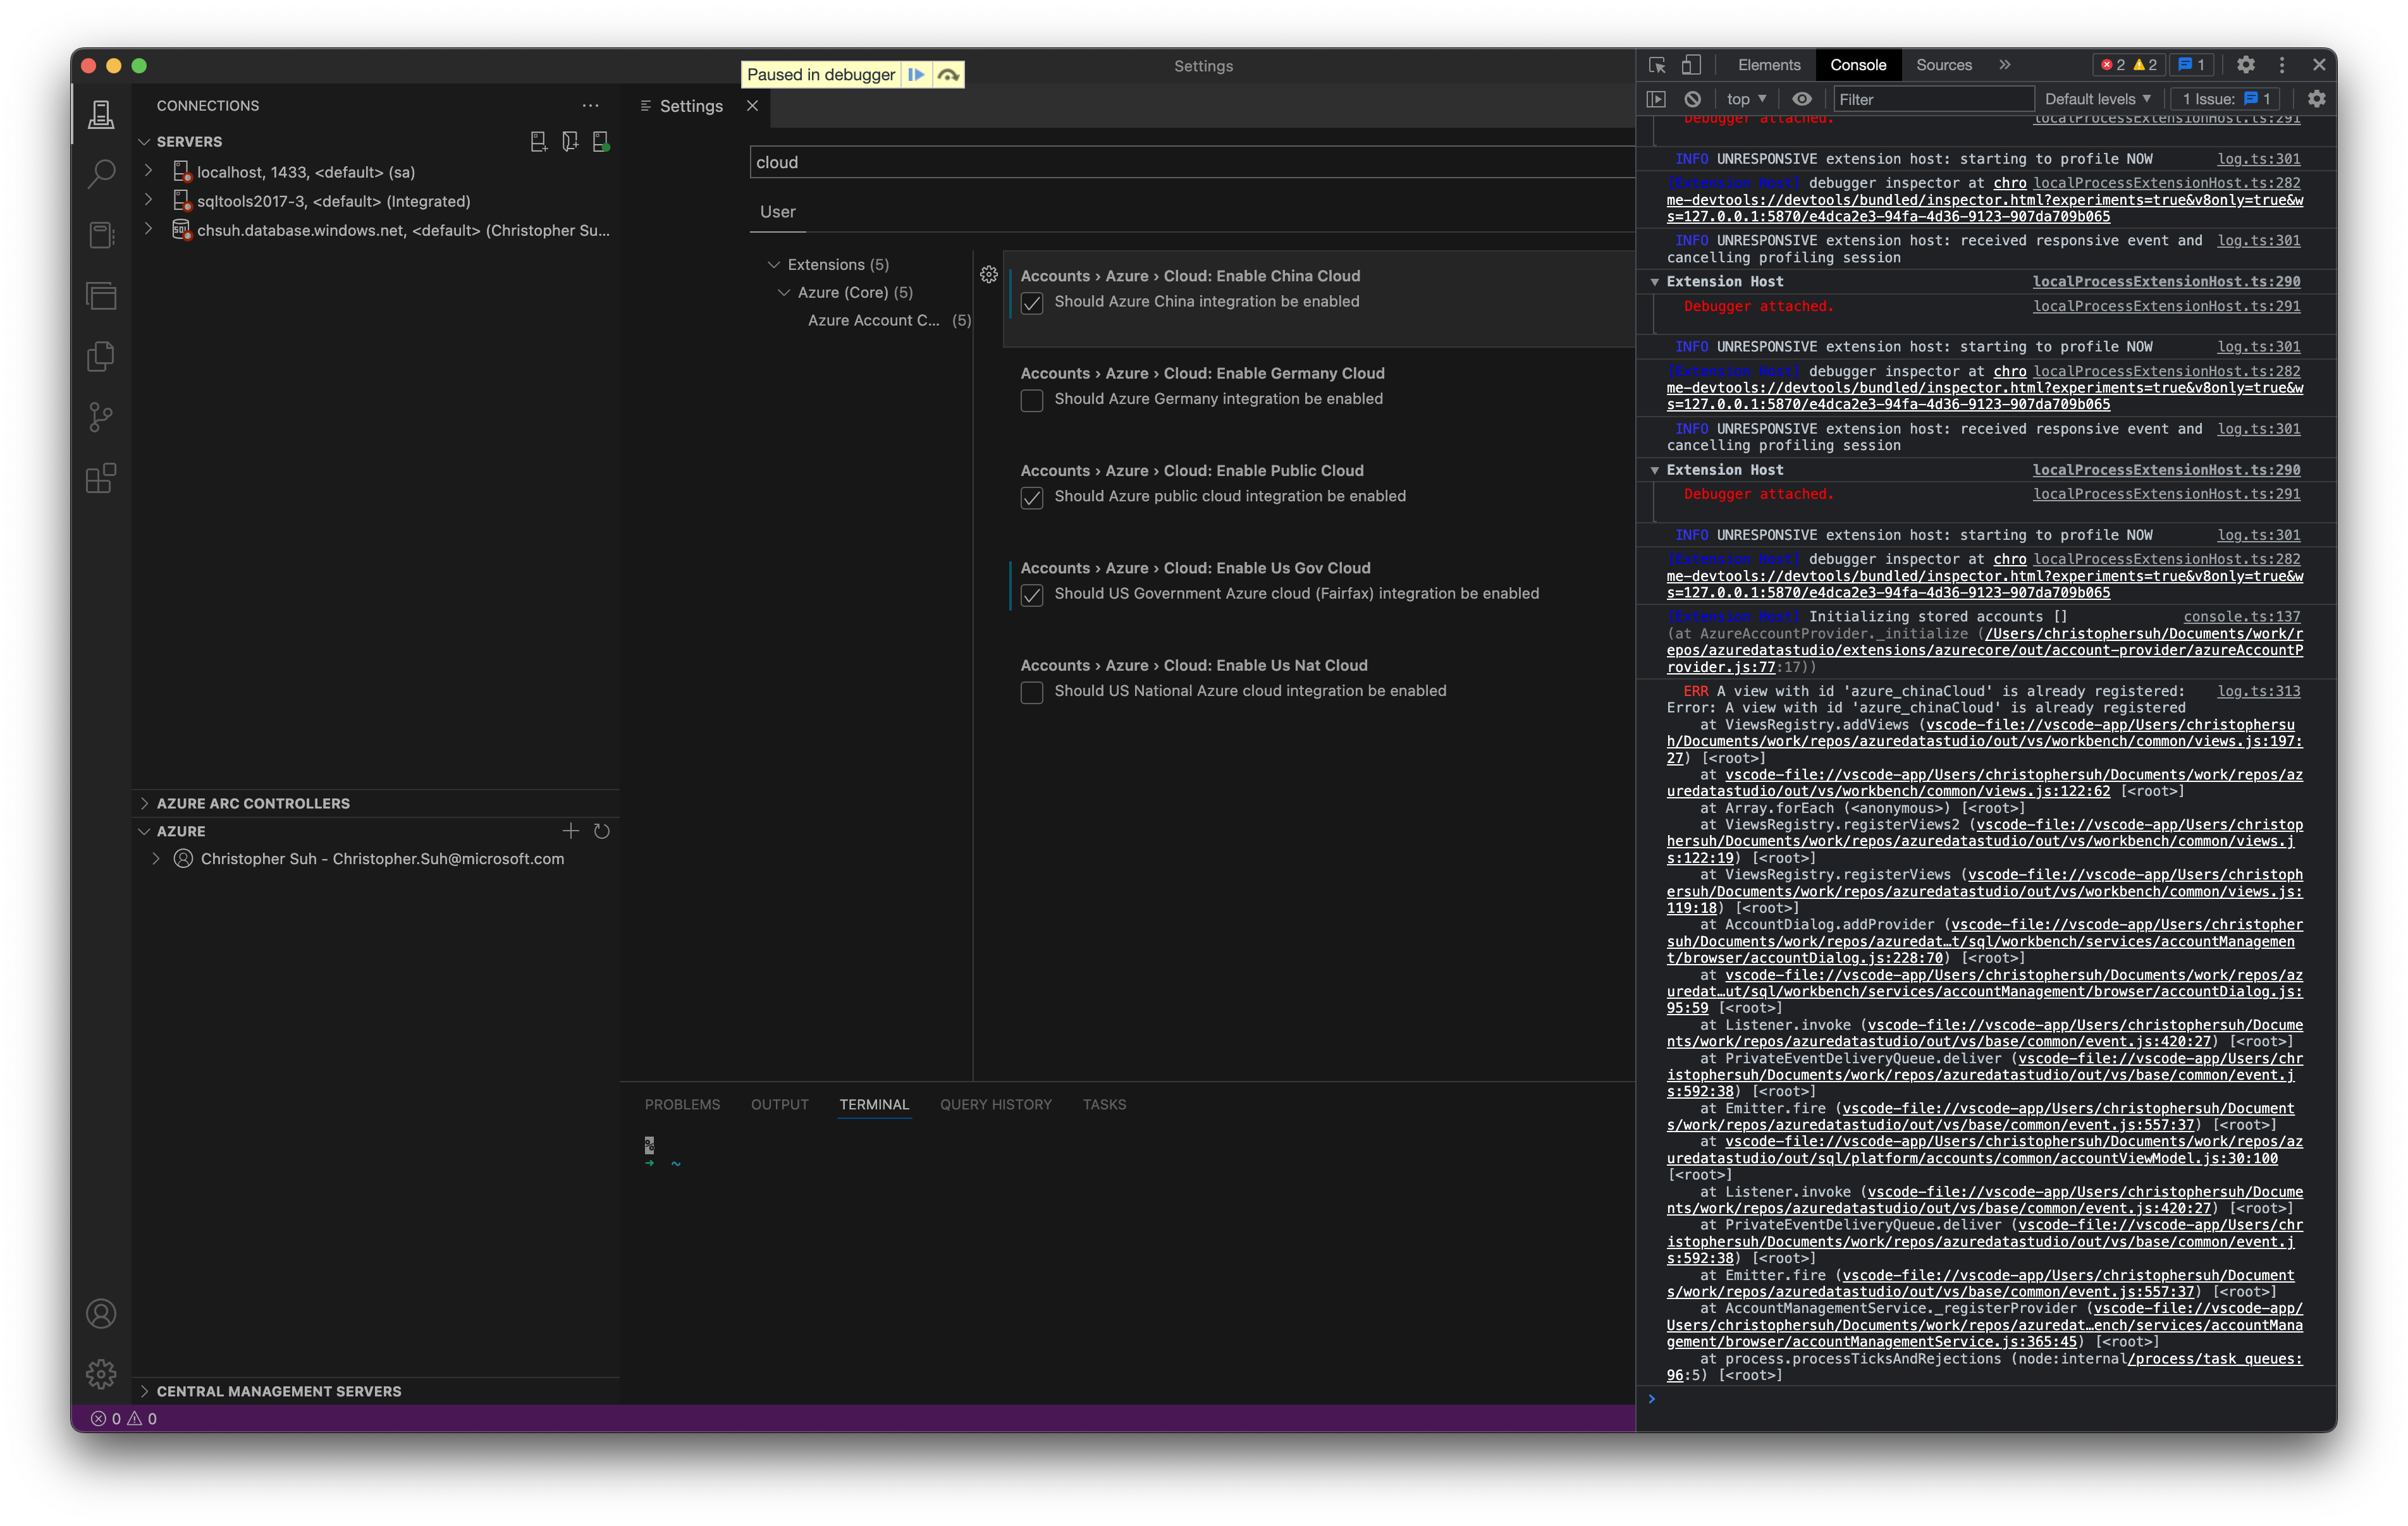The width and height of the screenshot is (2408, 1526).
Task: Enable Germany Cloud integration checkbox
Action: point(1032,400)
